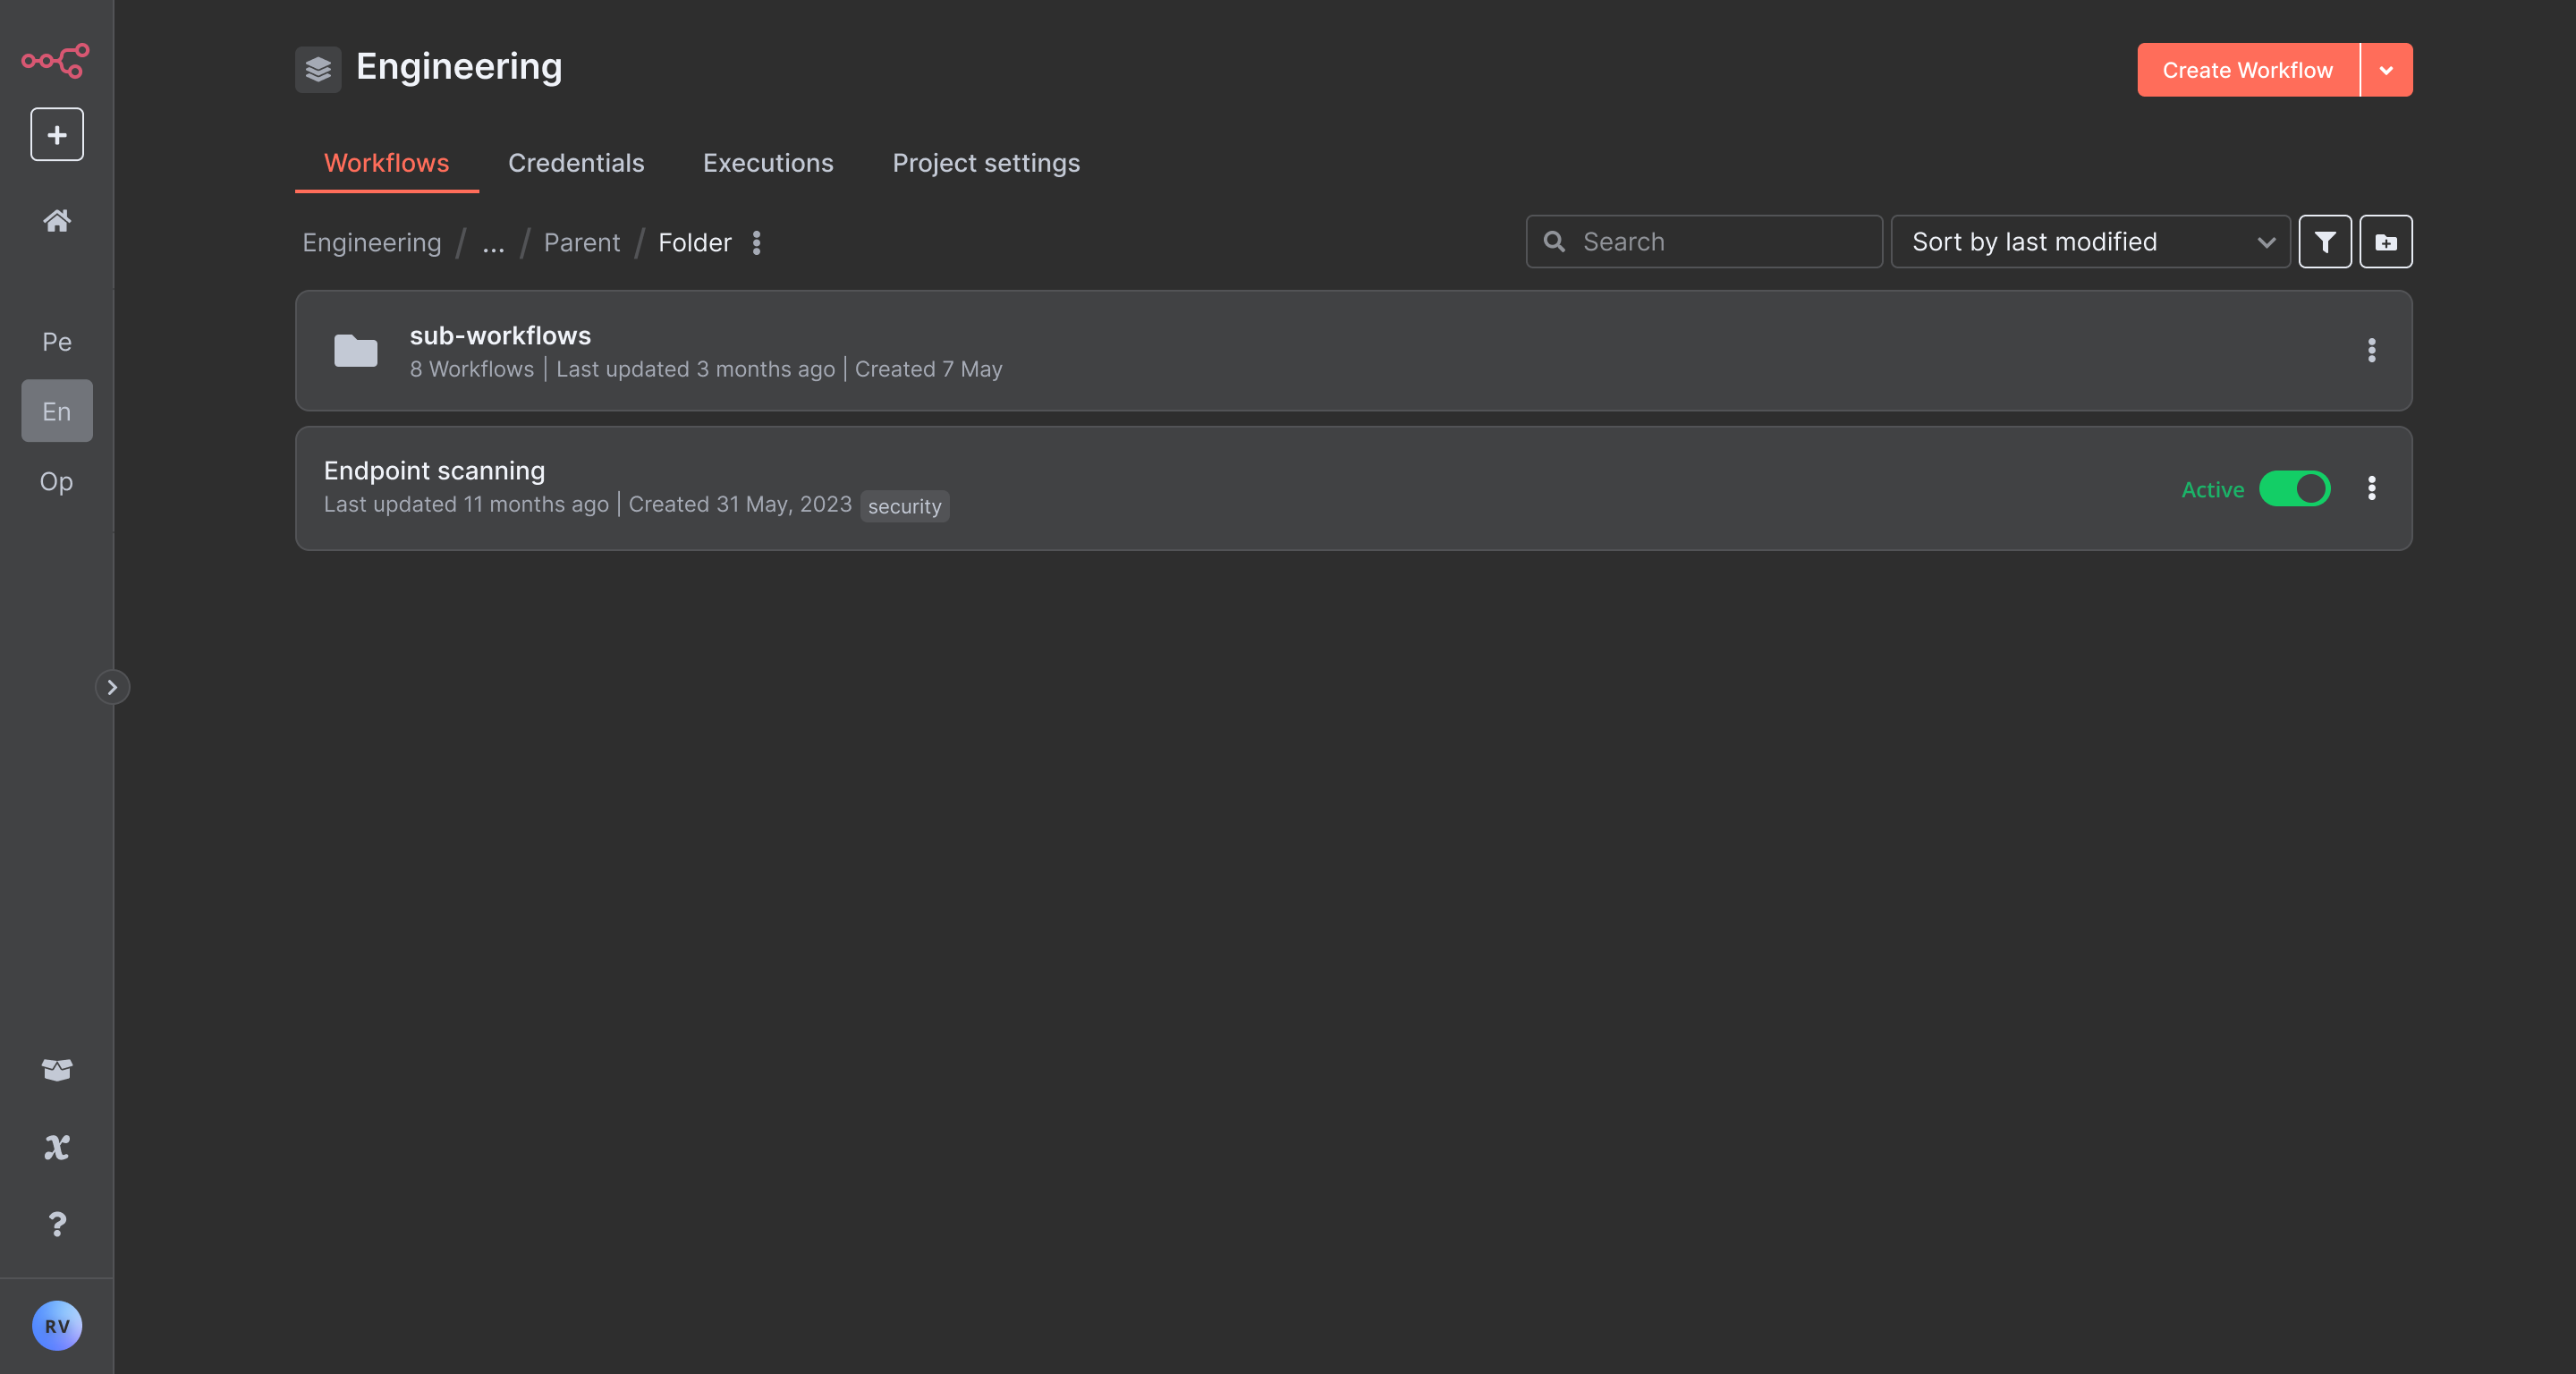Click the add new folder icon
This screenshot has height=1374, width=2576.
(2385, 242)
